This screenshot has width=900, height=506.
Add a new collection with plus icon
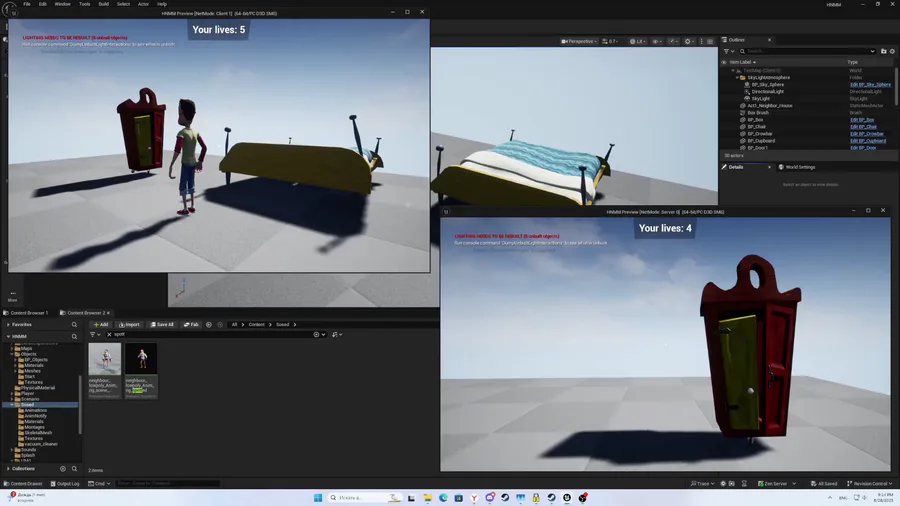tap(63, 469)
